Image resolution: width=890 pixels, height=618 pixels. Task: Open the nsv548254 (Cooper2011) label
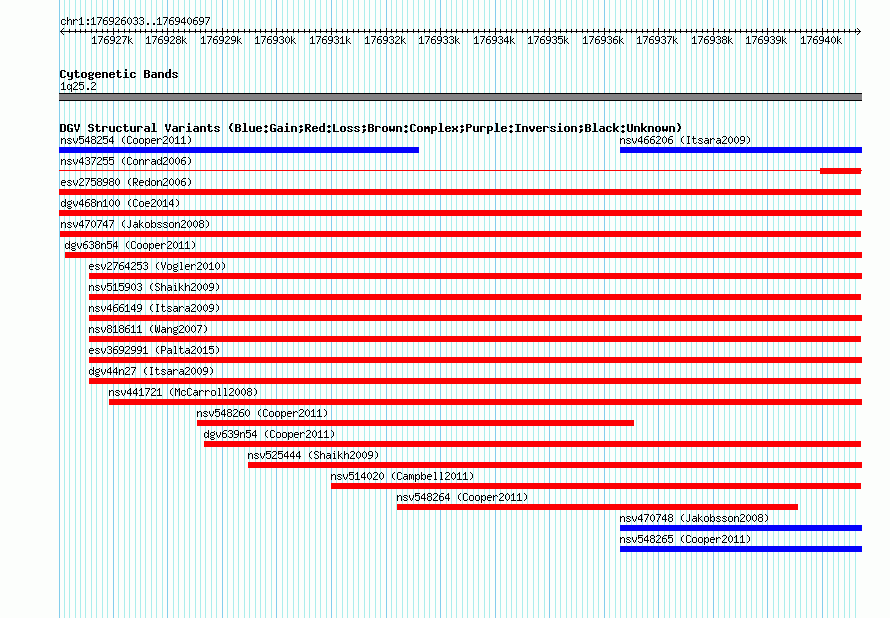coord(126,140)
